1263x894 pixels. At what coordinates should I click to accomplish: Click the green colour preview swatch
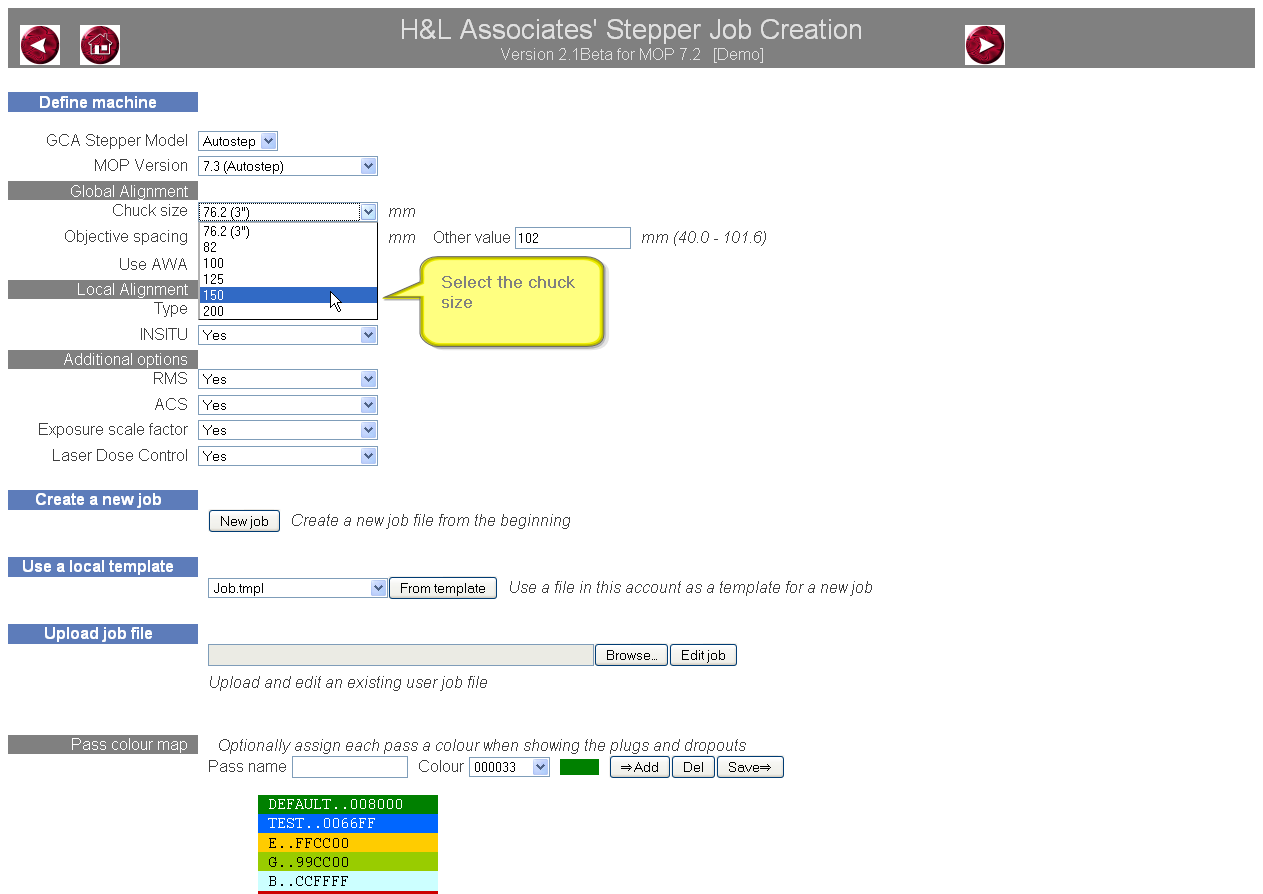coord(579,767)
